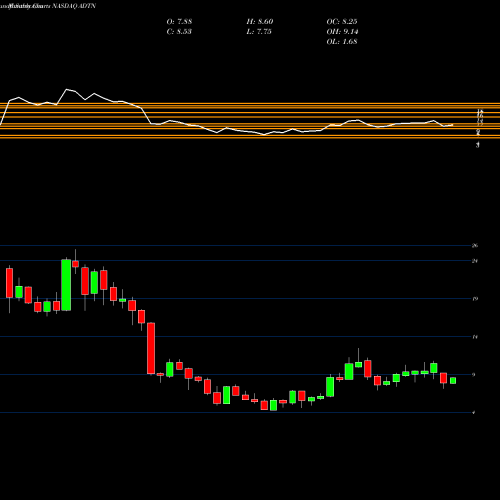Select the open value "O: 7.88"
Image resolution: width=500 pixels, height=500 pixels.
(x=179, y=22)
